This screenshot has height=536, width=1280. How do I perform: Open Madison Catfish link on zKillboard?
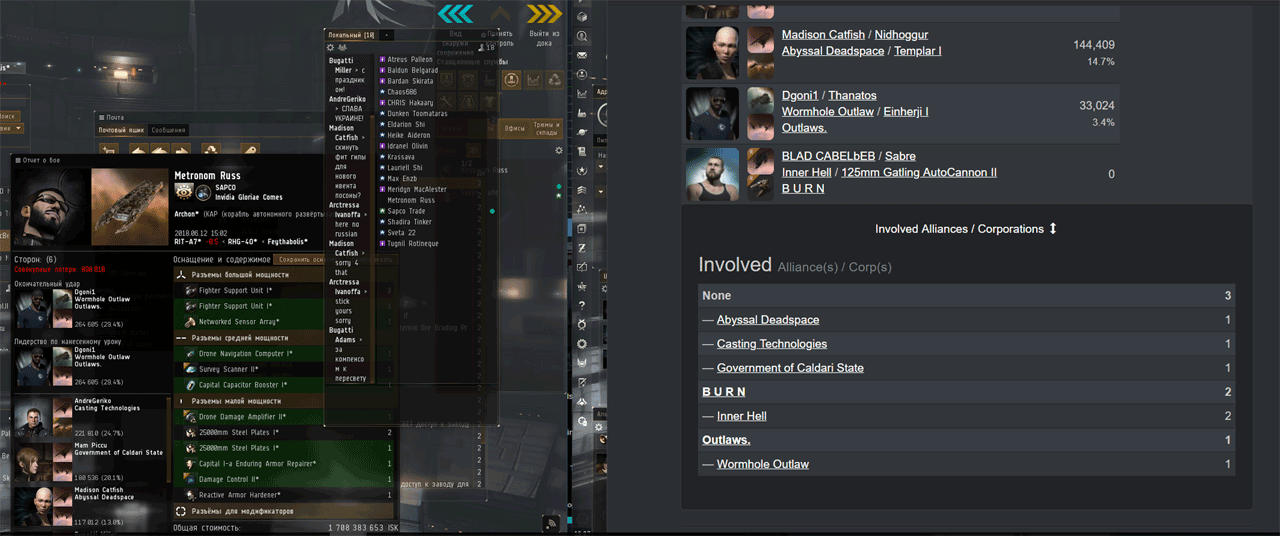(824, 35)
